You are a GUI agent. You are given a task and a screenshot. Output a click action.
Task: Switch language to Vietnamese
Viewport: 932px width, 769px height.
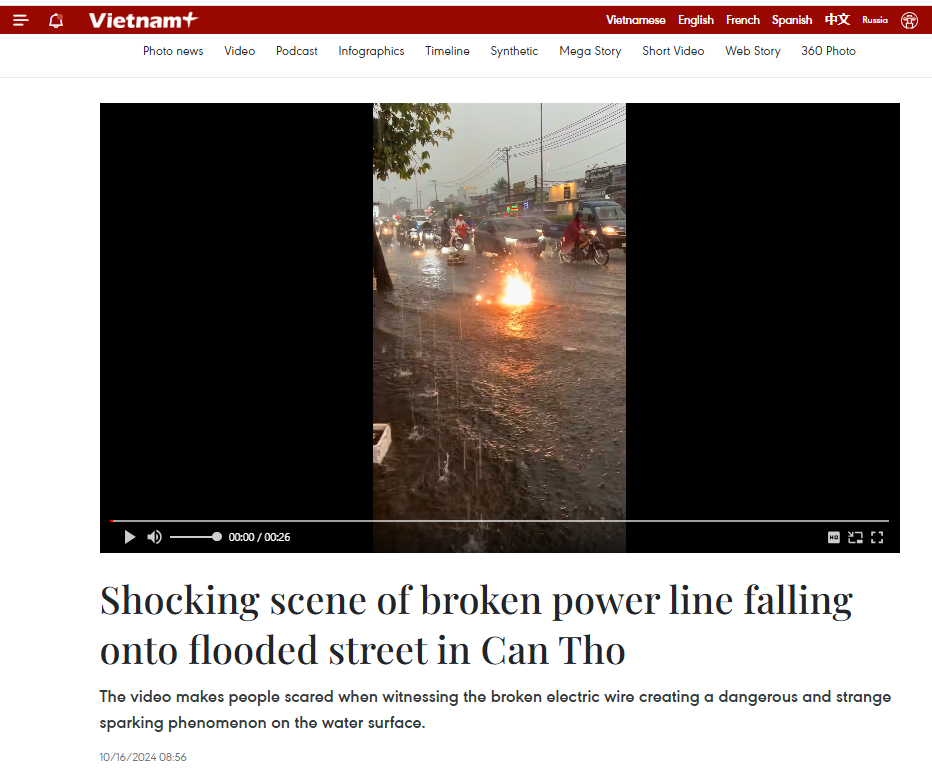(635, 20)
